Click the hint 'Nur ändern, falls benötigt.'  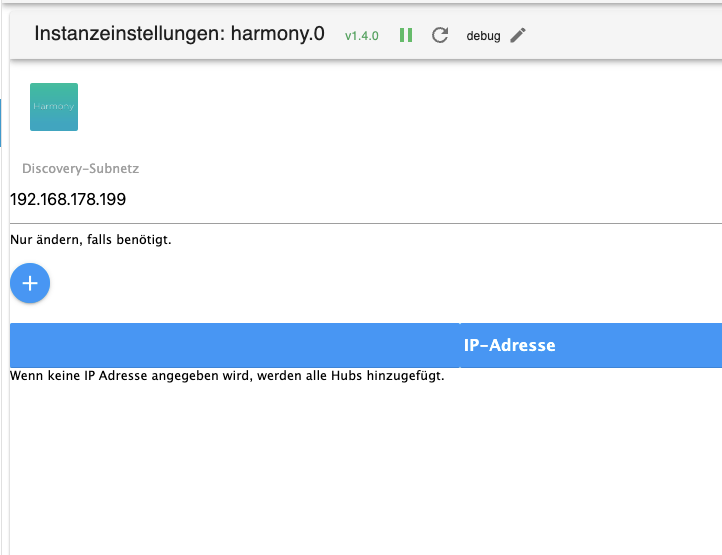pyautogui.click(x=91, y=240)
